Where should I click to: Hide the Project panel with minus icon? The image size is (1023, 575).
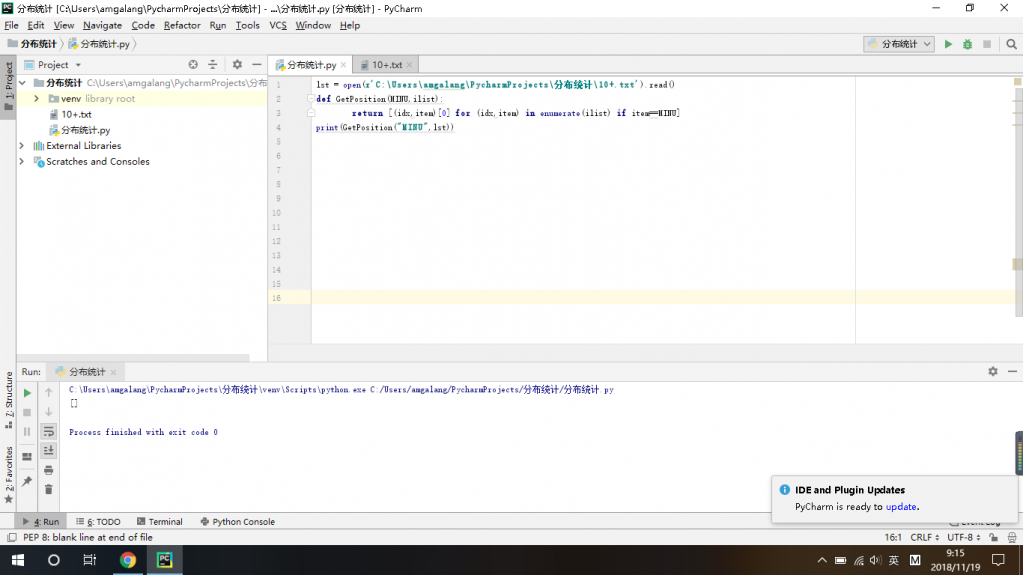pos(256,65)
